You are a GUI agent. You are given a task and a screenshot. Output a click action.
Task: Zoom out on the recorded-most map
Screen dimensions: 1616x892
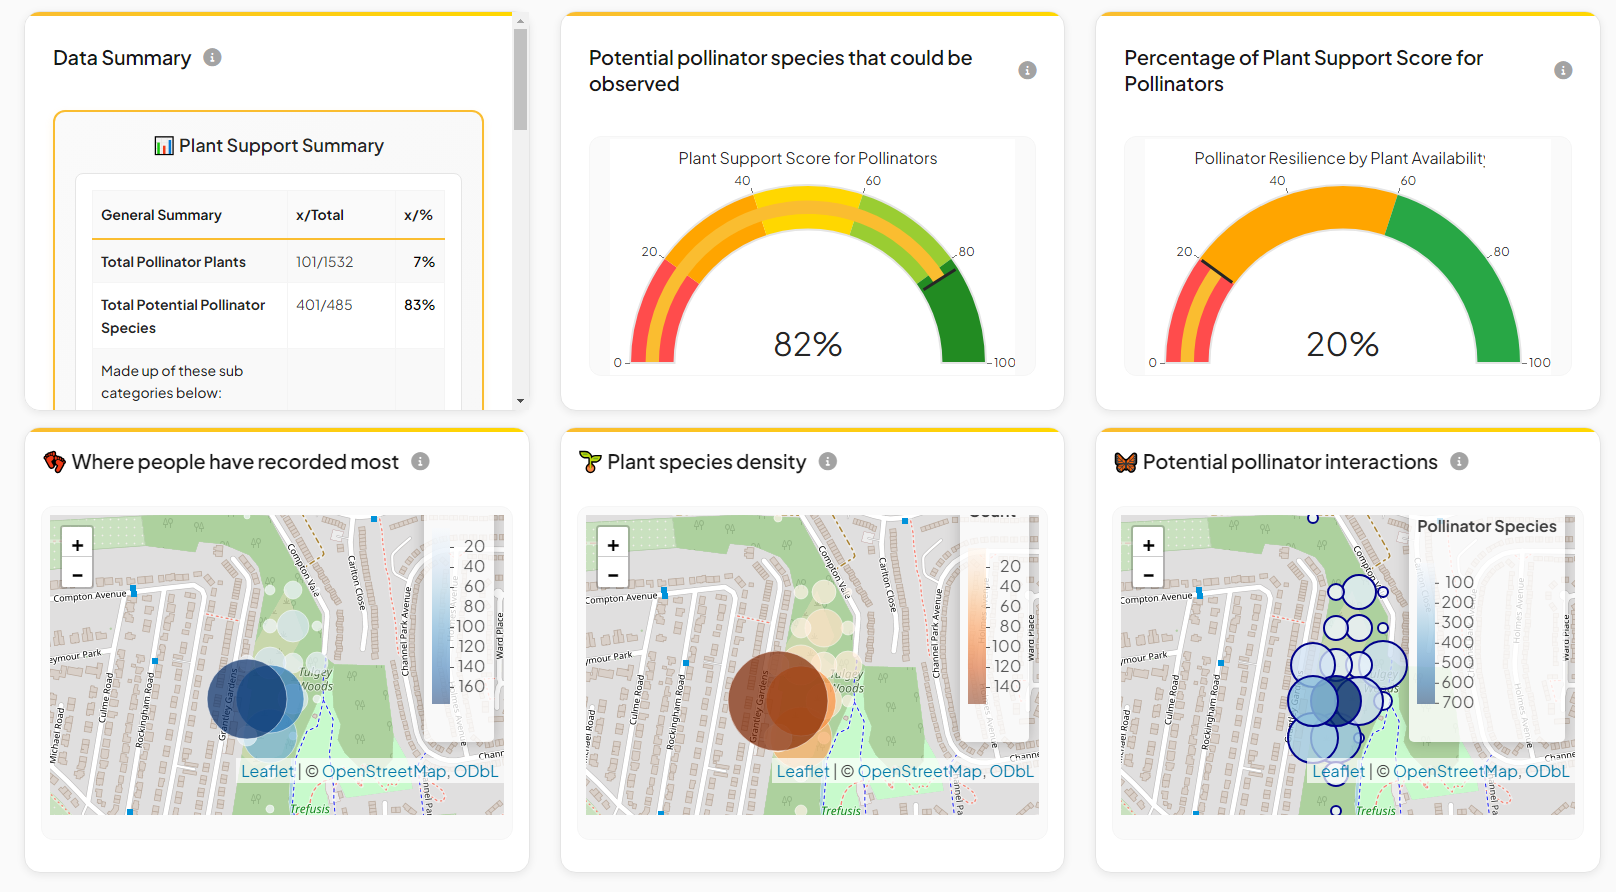77,574
